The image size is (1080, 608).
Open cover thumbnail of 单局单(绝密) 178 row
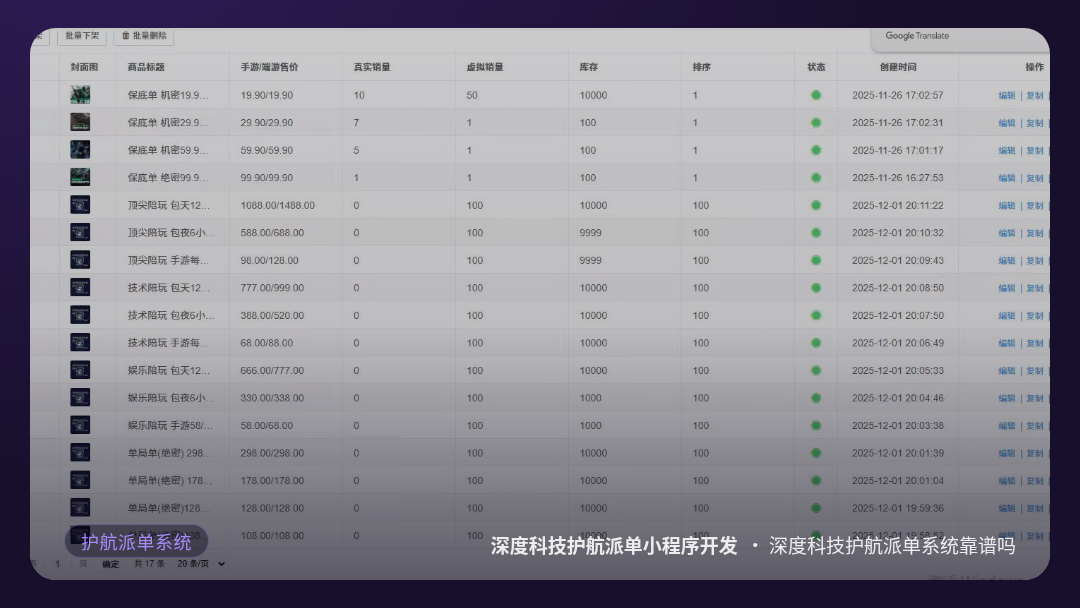(x=80, y=481)
